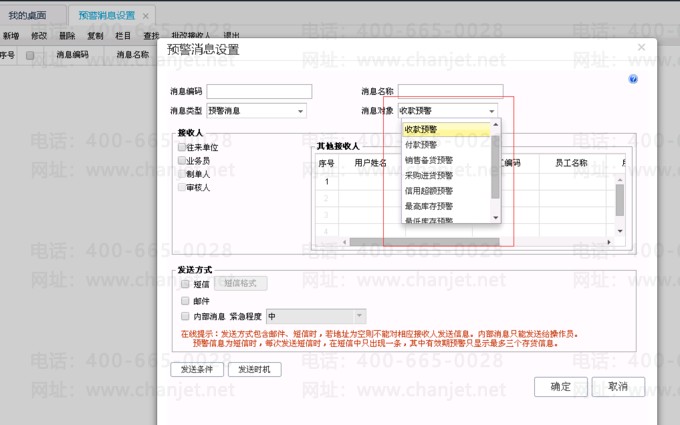This screenshot has width=680, height=425.
Task: Choose 信用超额预警 from the dropdown list
Action: tap(447, 191)
